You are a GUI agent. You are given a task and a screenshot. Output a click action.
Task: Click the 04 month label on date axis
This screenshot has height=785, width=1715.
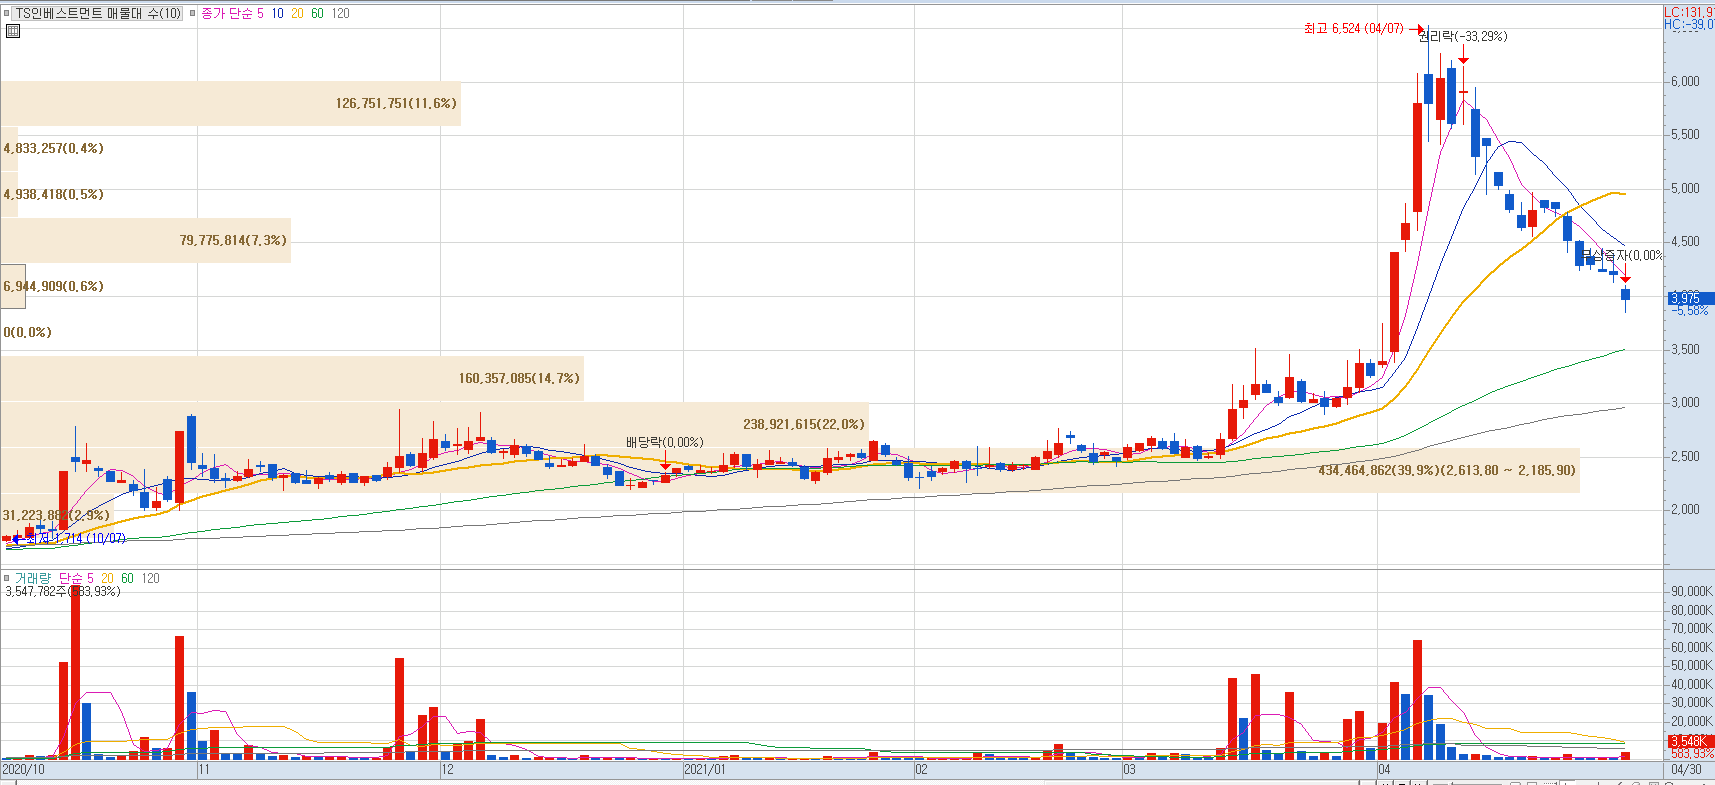point(1384,769)
